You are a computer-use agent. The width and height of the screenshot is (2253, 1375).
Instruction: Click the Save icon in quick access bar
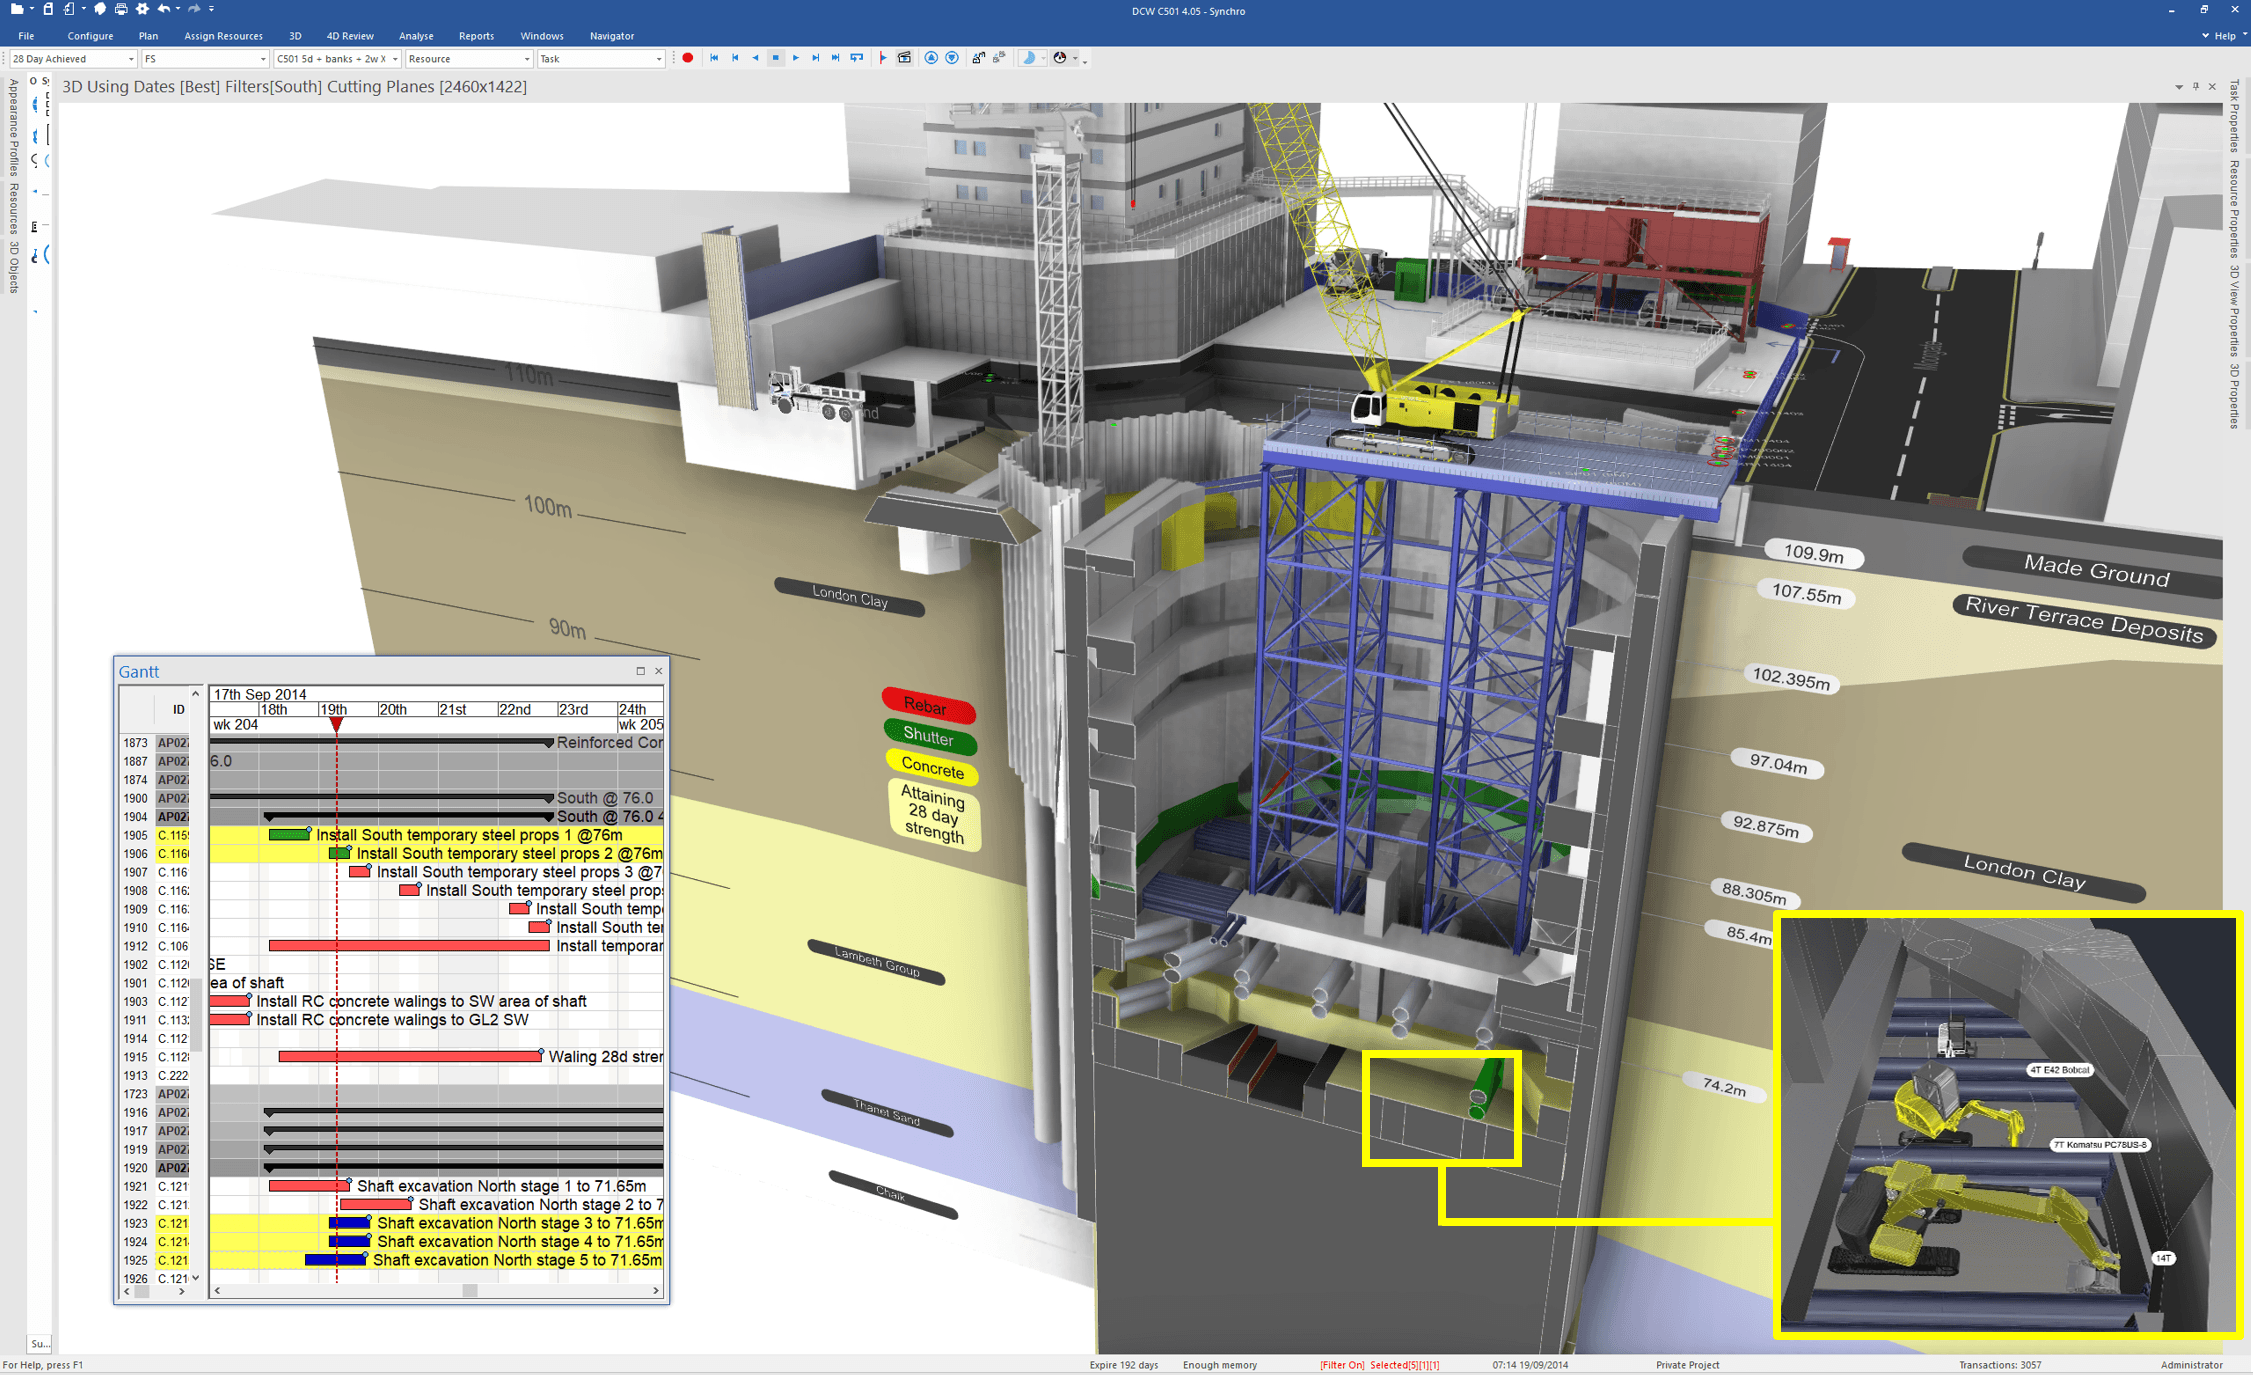point(48,9)
